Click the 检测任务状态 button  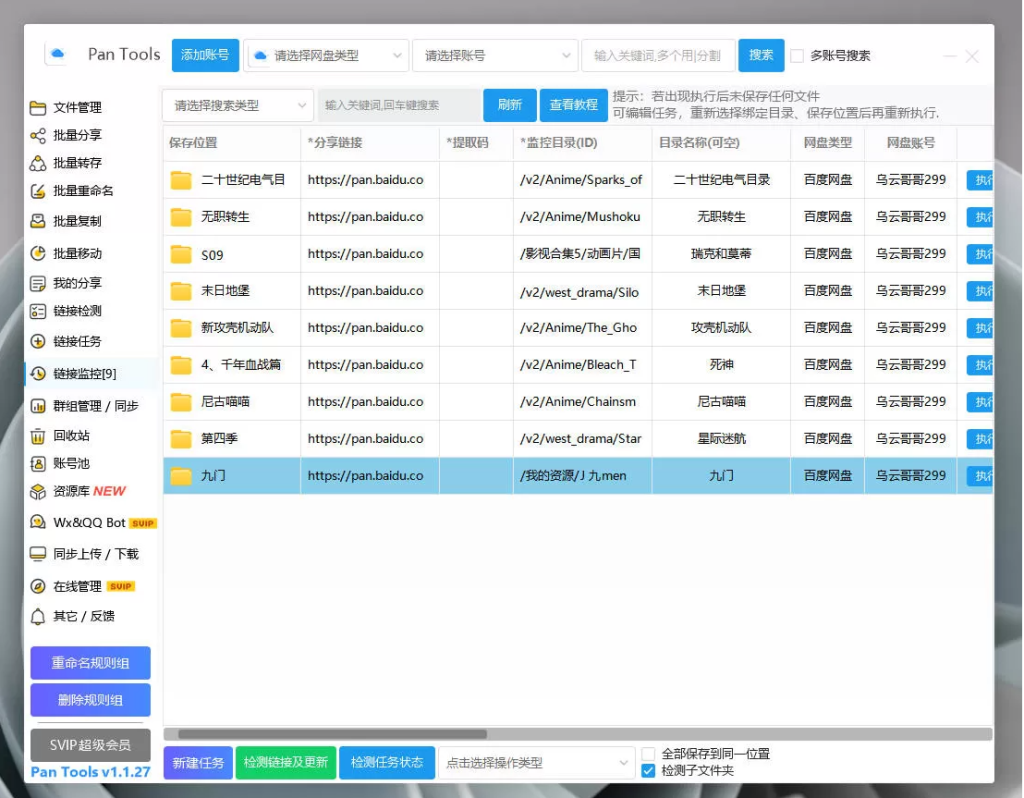387,763
